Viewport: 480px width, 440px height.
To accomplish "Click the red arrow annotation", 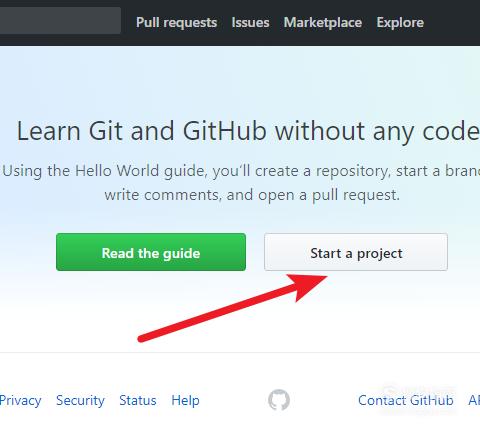I will pyautogui.click(x=233, y=308).
